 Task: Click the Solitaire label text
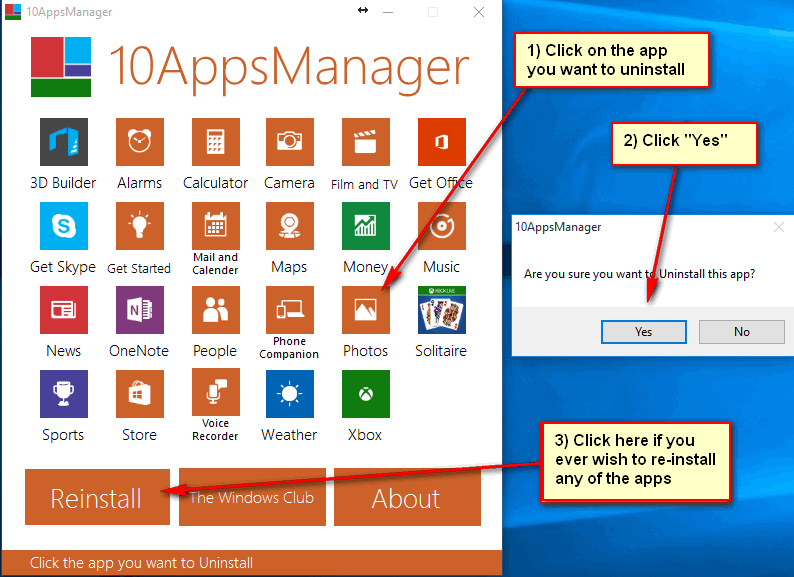(x=441, y=351)
